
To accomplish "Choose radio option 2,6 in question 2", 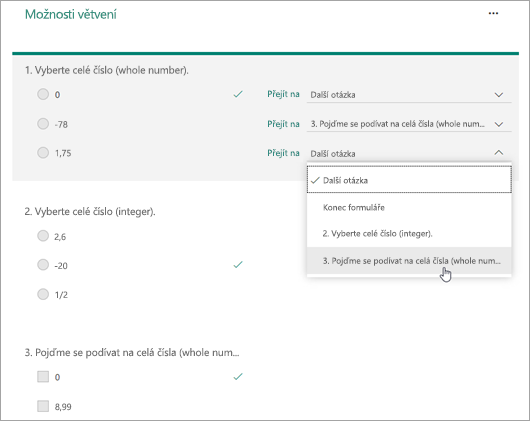I will coord(43,236).
